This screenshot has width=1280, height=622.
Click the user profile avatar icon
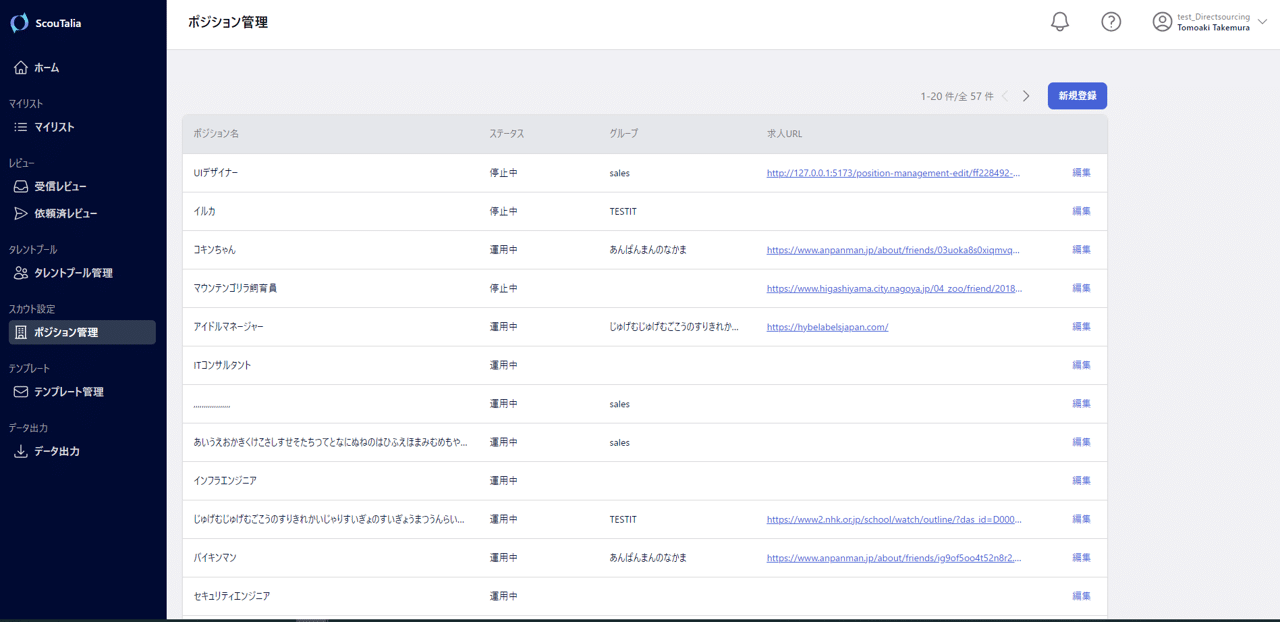point(1162,22)
